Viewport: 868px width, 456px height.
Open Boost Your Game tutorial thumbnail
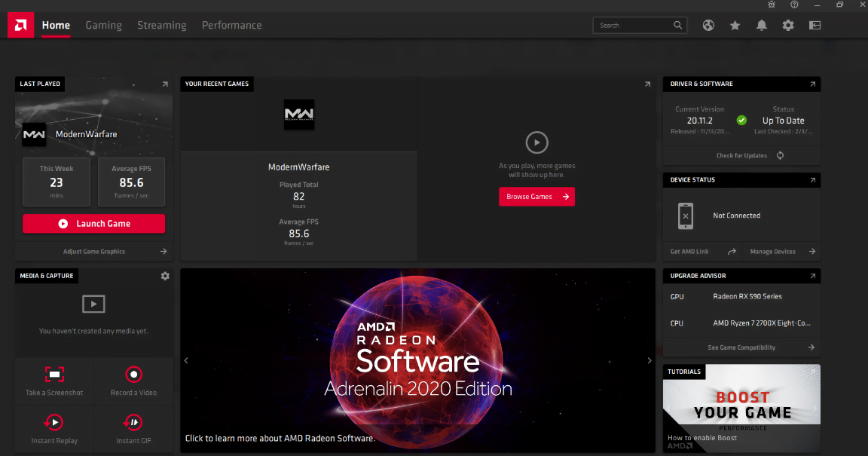(742, 408)
